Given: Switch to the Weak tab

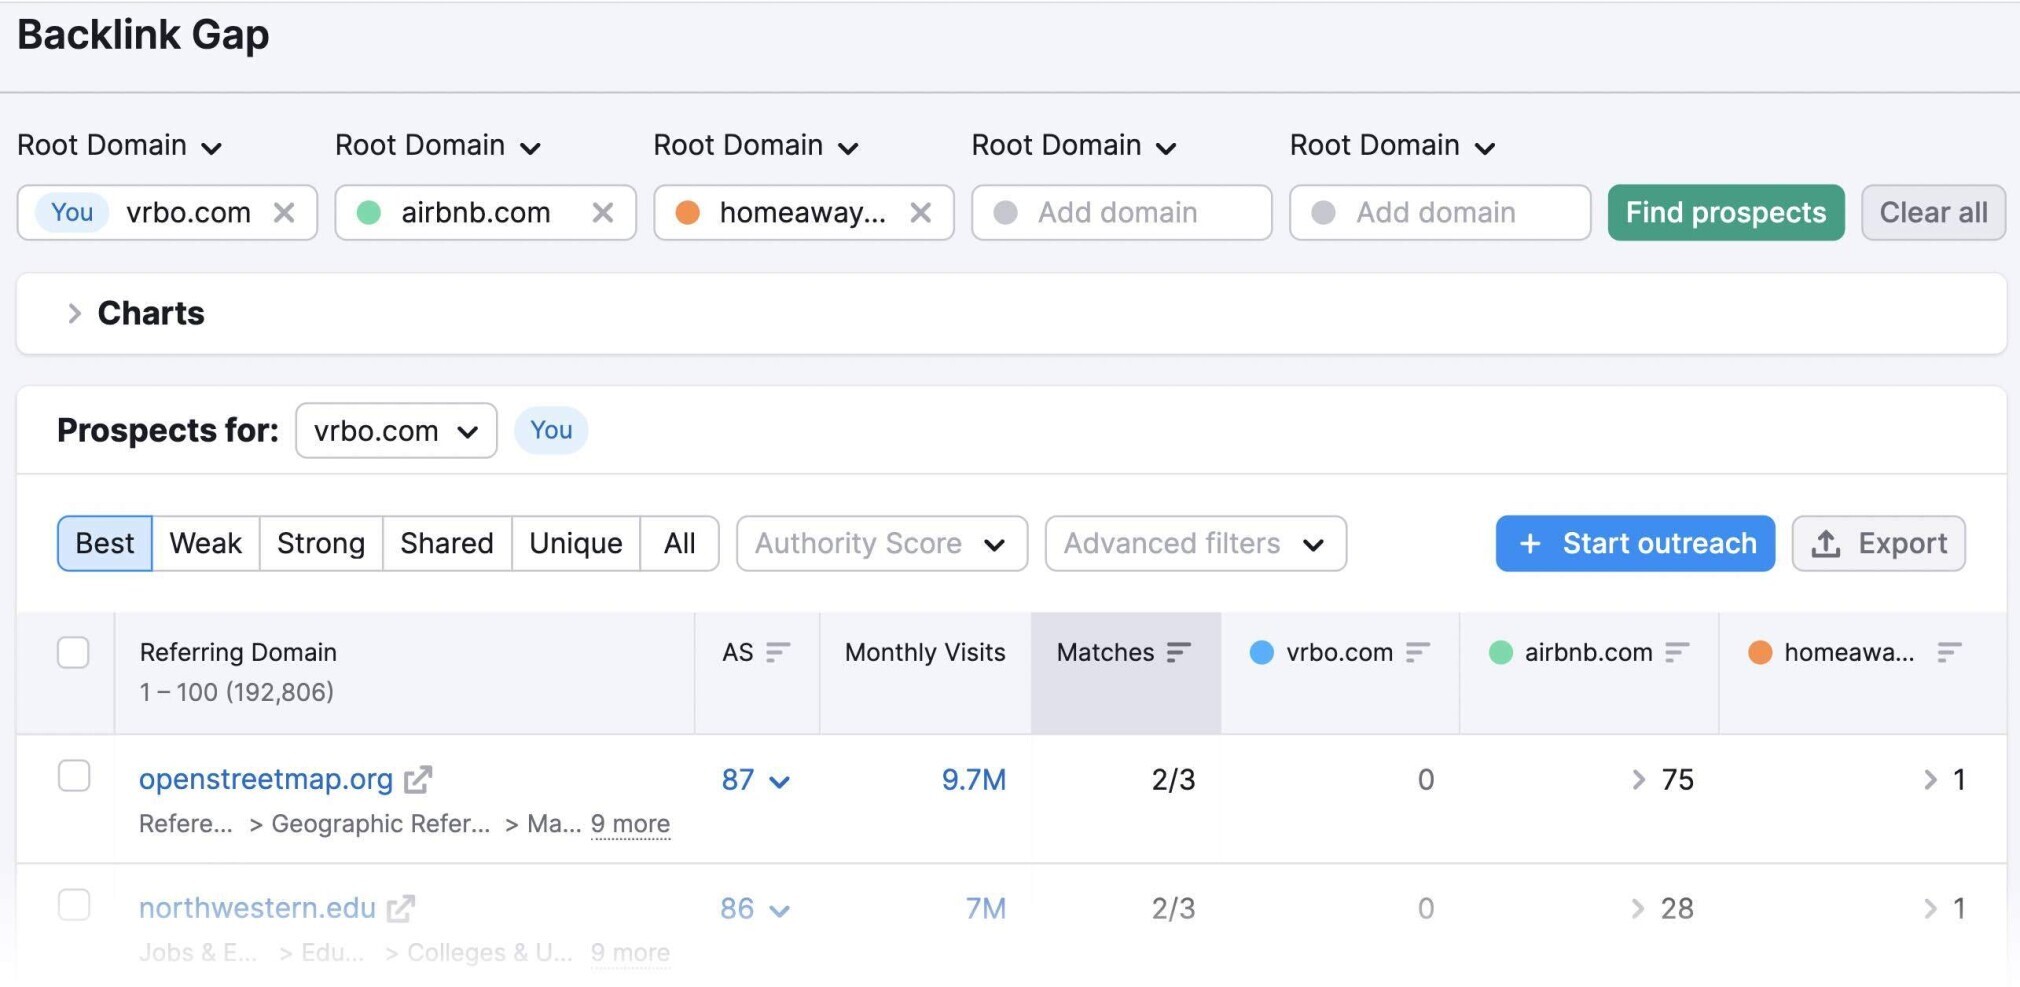Looking at the screenshot, I should (205, 543).
